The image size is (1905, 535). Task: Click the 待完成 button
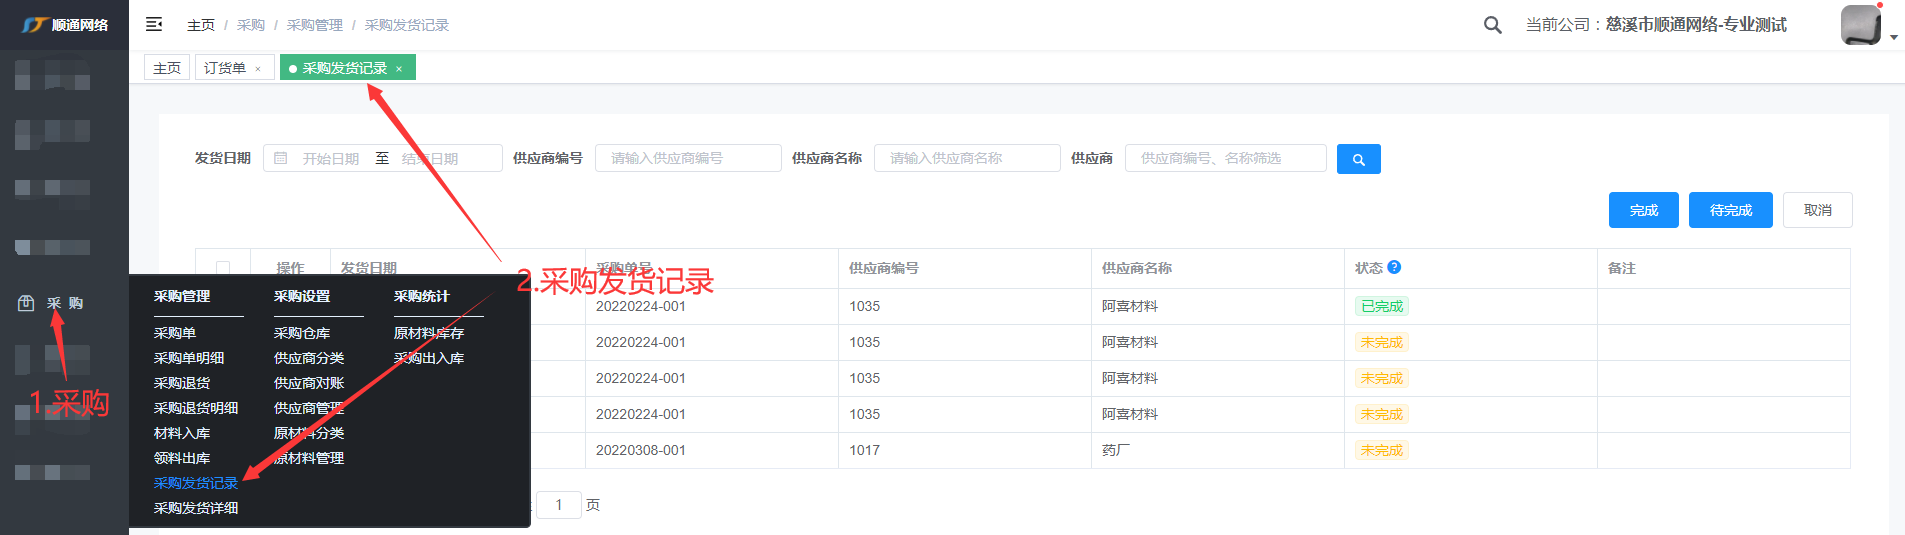pos(1730,210)
